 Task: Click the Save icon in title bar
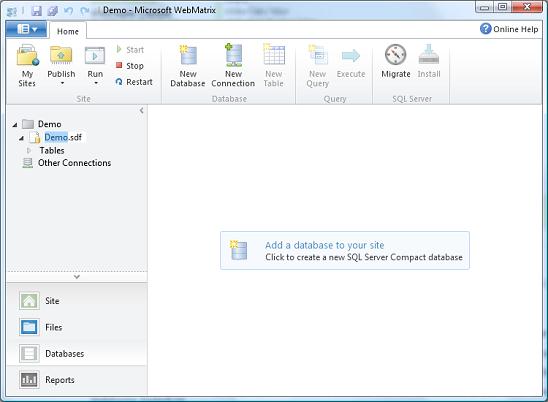36,11
